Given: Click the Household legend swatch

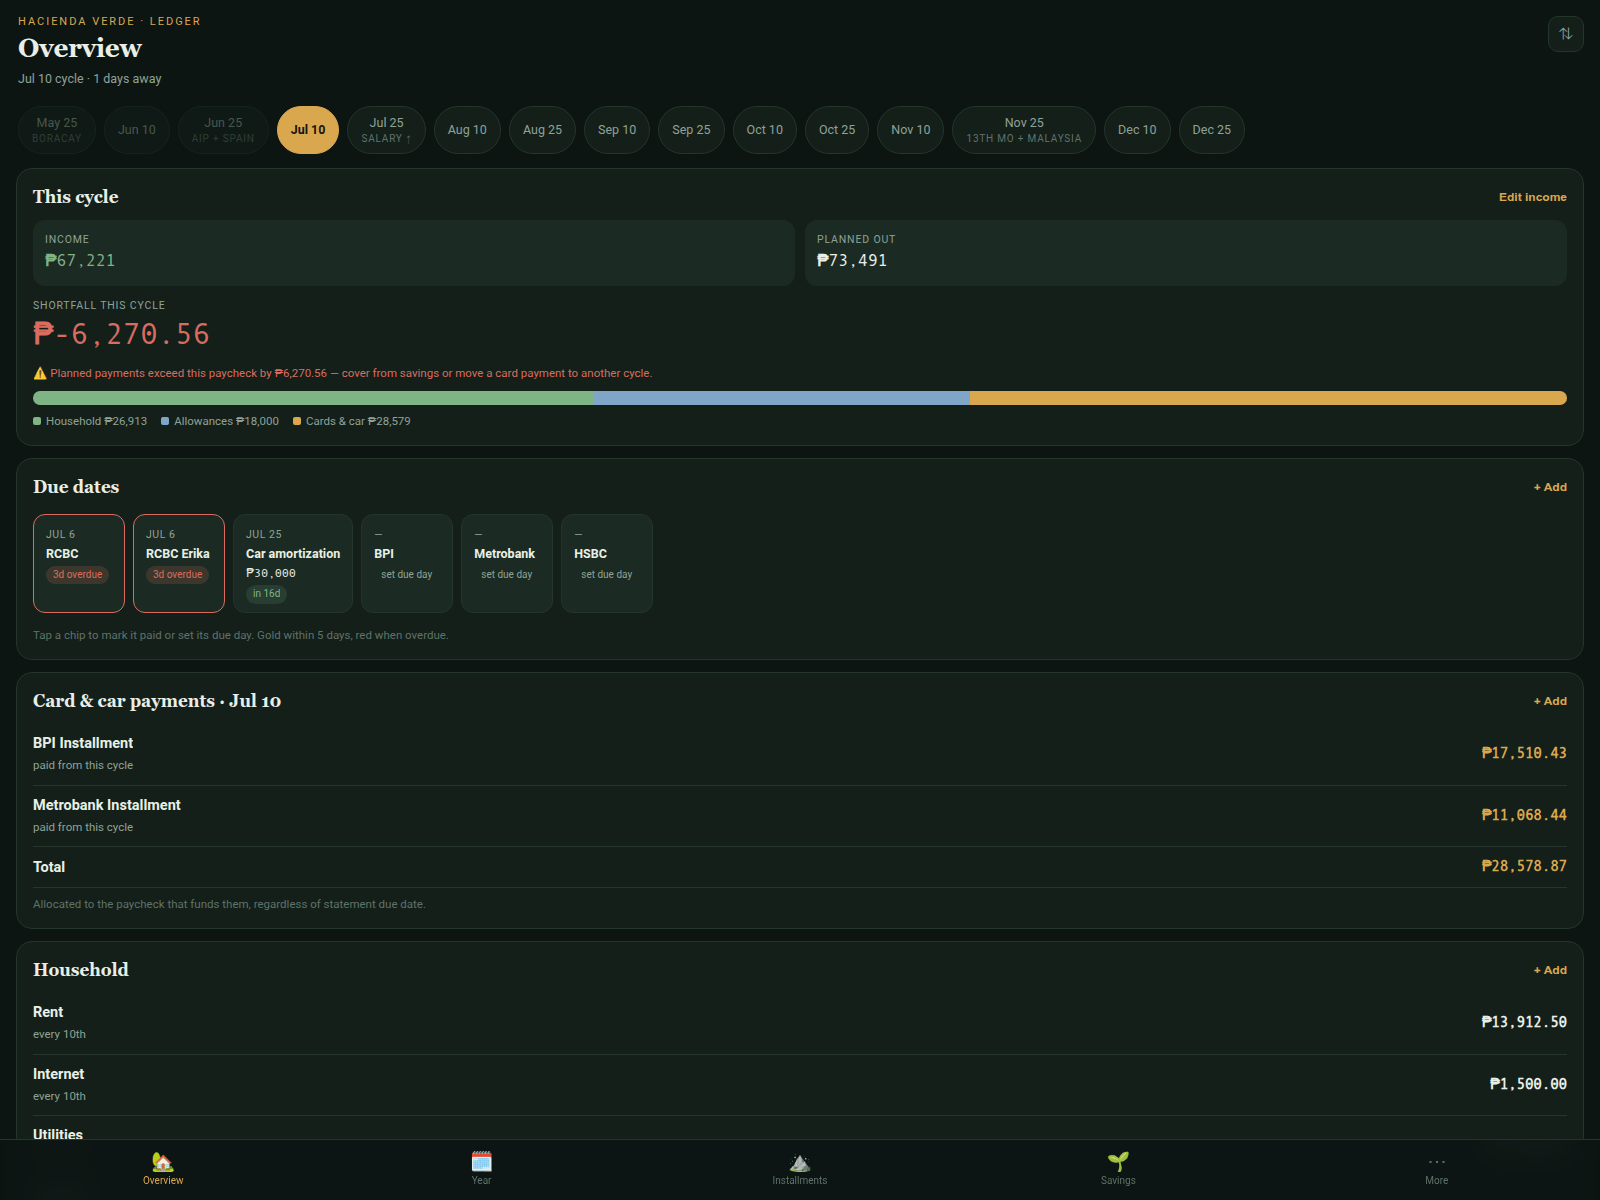Looking at the screenshot, I should click(37, 421).
